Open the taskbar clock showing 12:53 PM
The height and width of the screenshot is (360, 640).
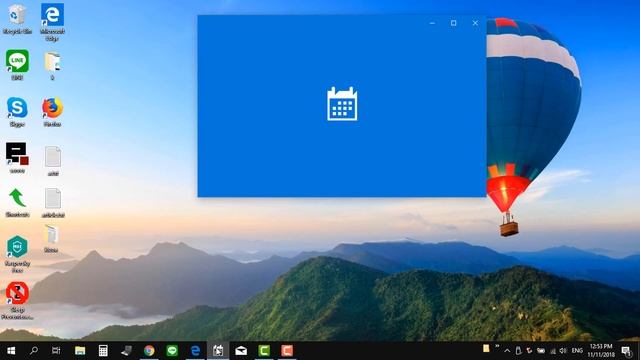[601, 351]
